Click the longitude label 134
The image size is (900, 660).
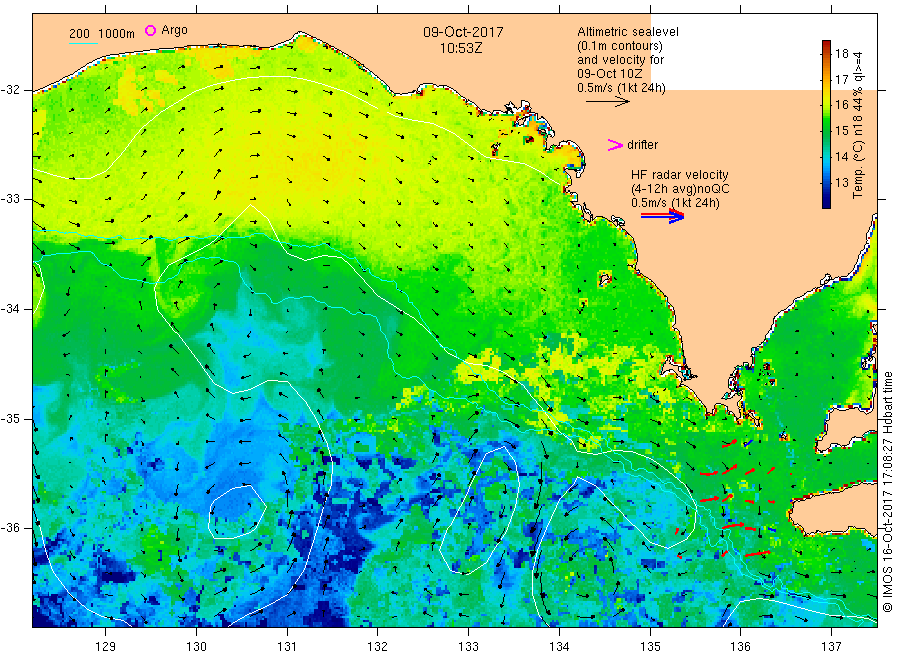click(559, 647)
